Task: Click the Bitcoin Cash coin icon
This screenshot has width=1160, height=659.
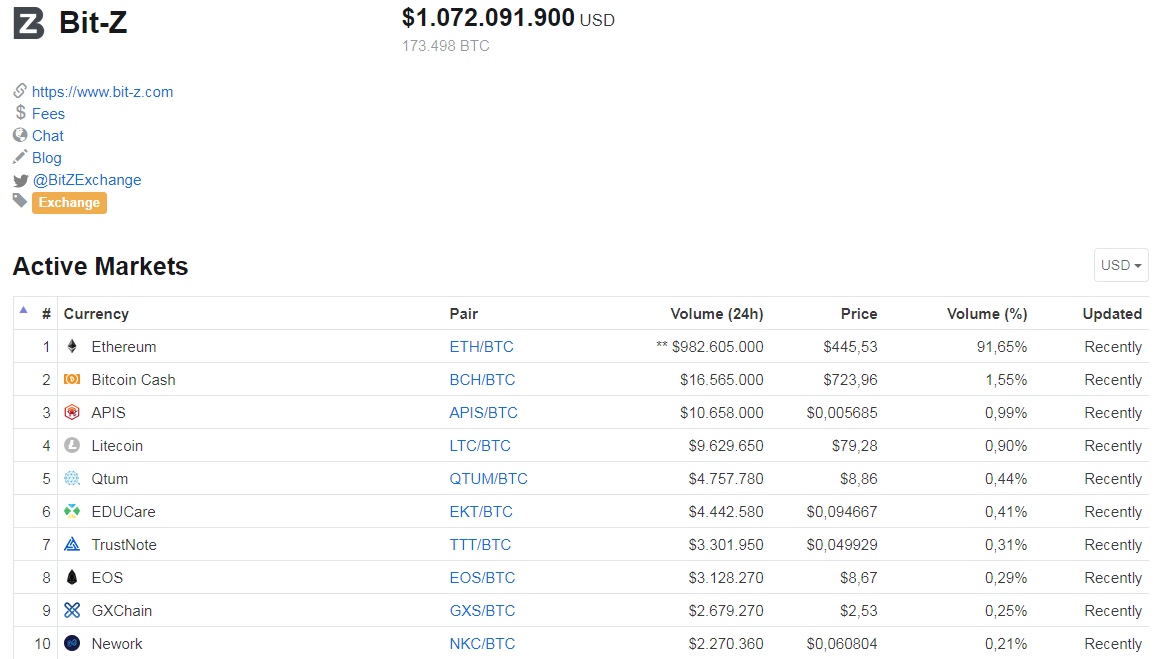Action: [x=72, y=379]
